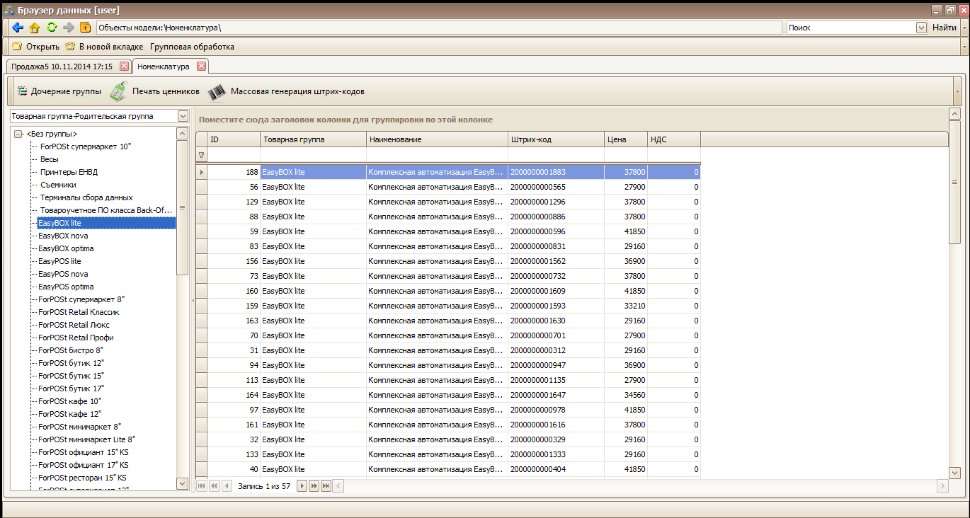The height and width of the screenshot is (518, 970).
Task: Sort by НДС column header
Action: [x=674, y=139]
